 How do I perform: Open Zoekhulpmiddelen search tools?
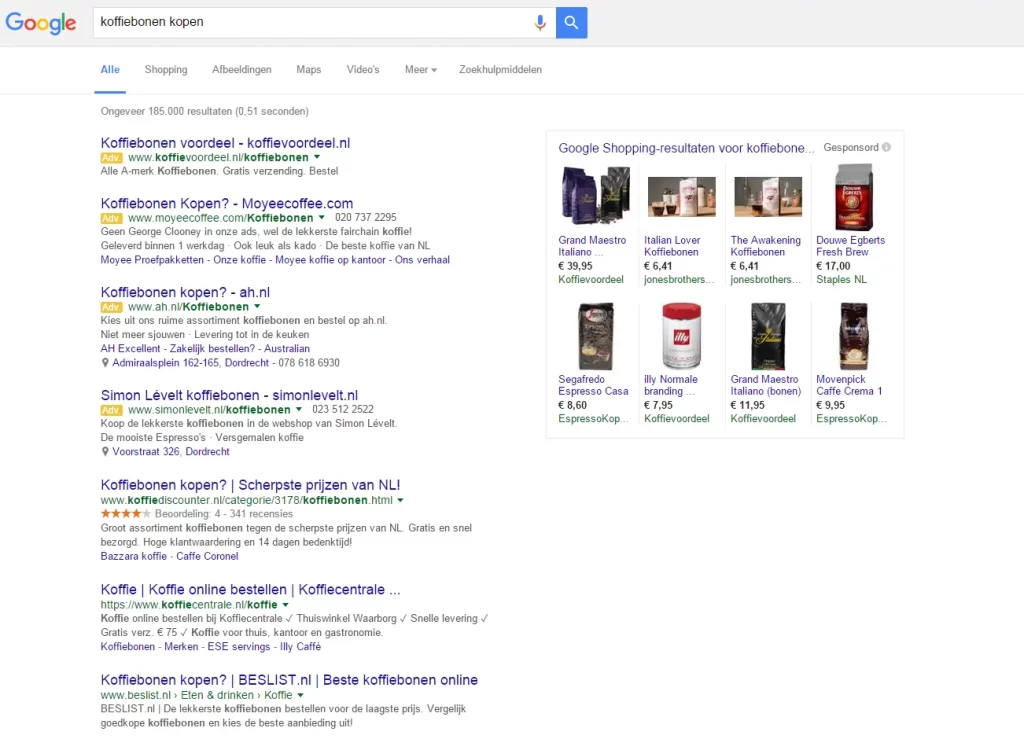500,70
